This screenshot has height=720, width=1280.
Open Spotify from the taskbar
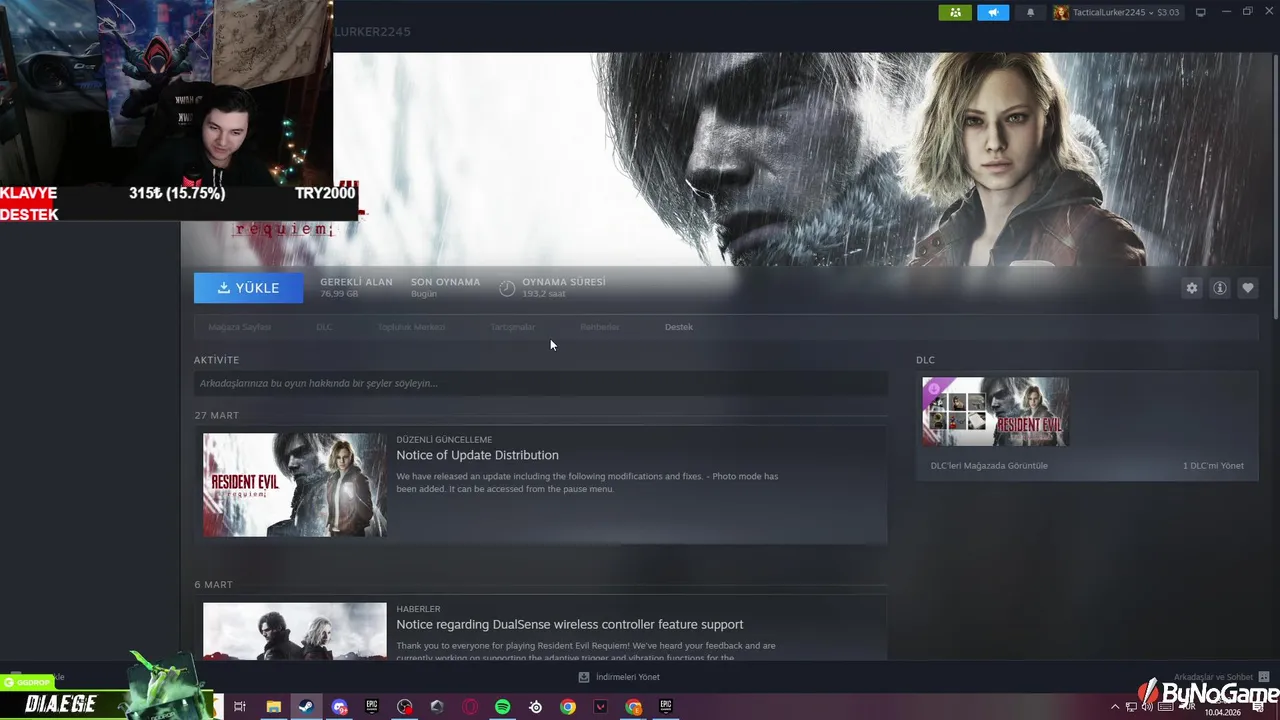[503, 707]
